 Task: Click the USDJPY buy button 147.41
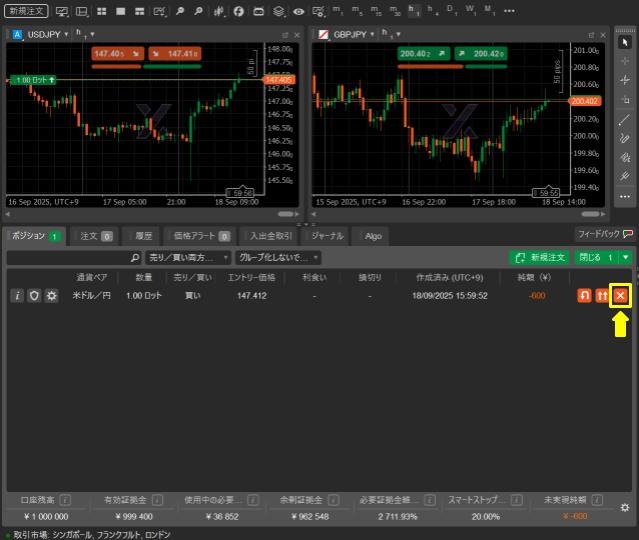click(174, 53)
